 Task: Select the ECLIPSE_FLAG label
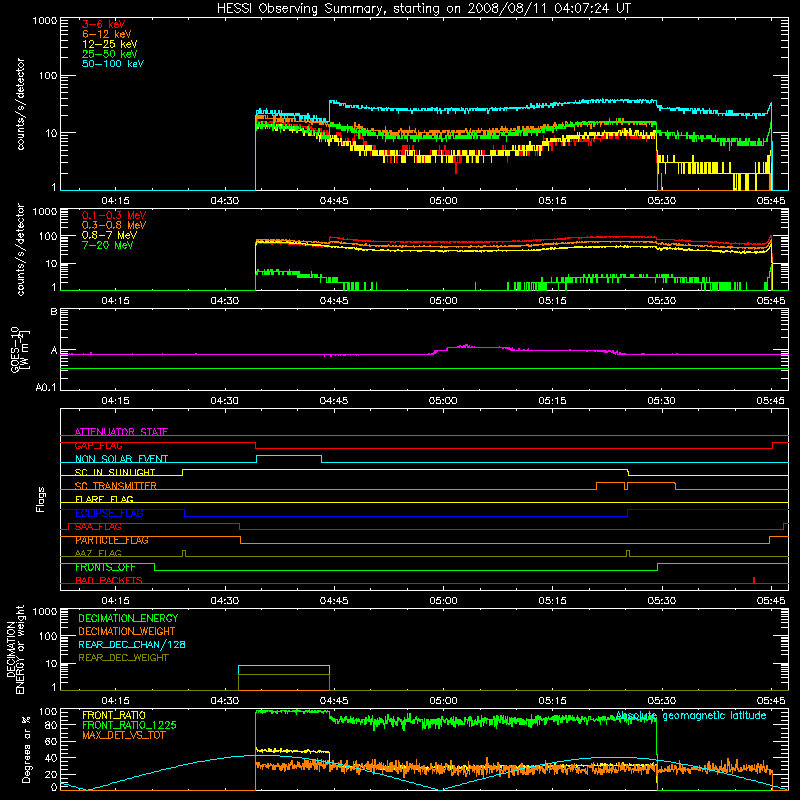pos(109,513)
